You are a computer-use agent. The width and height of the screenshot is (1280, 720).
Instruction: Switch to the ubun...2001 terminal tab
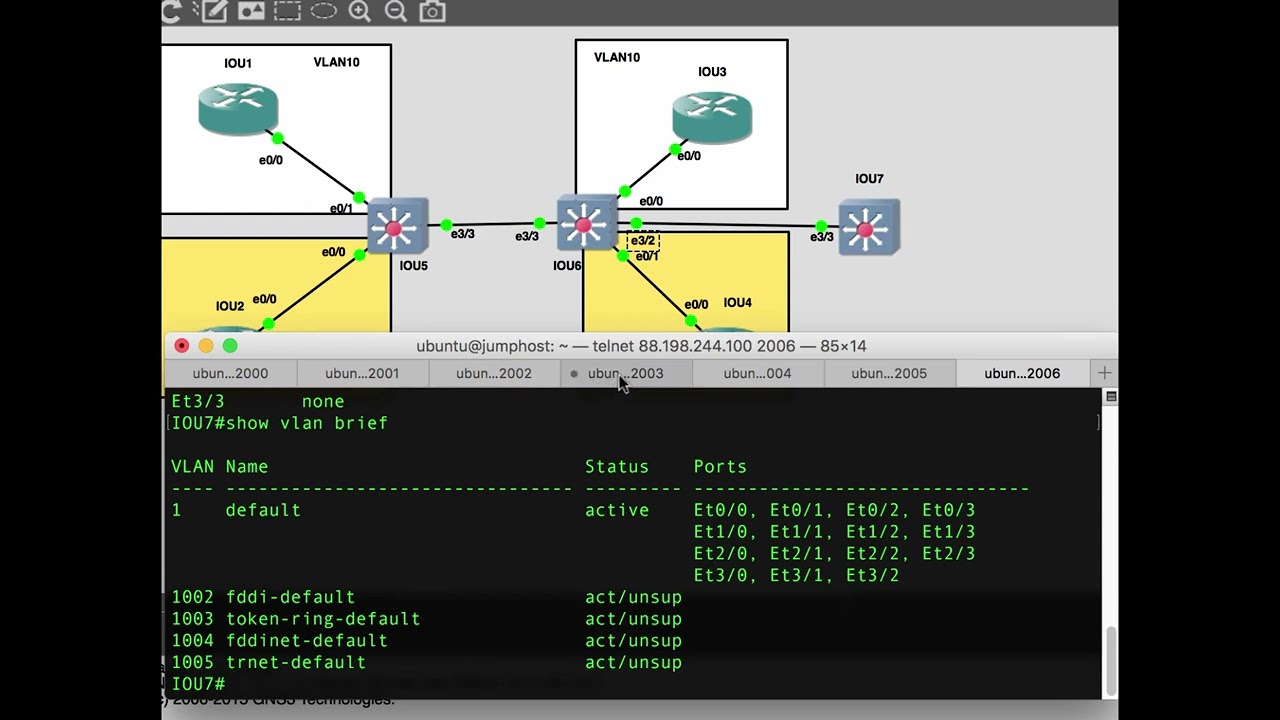point(362,373)
